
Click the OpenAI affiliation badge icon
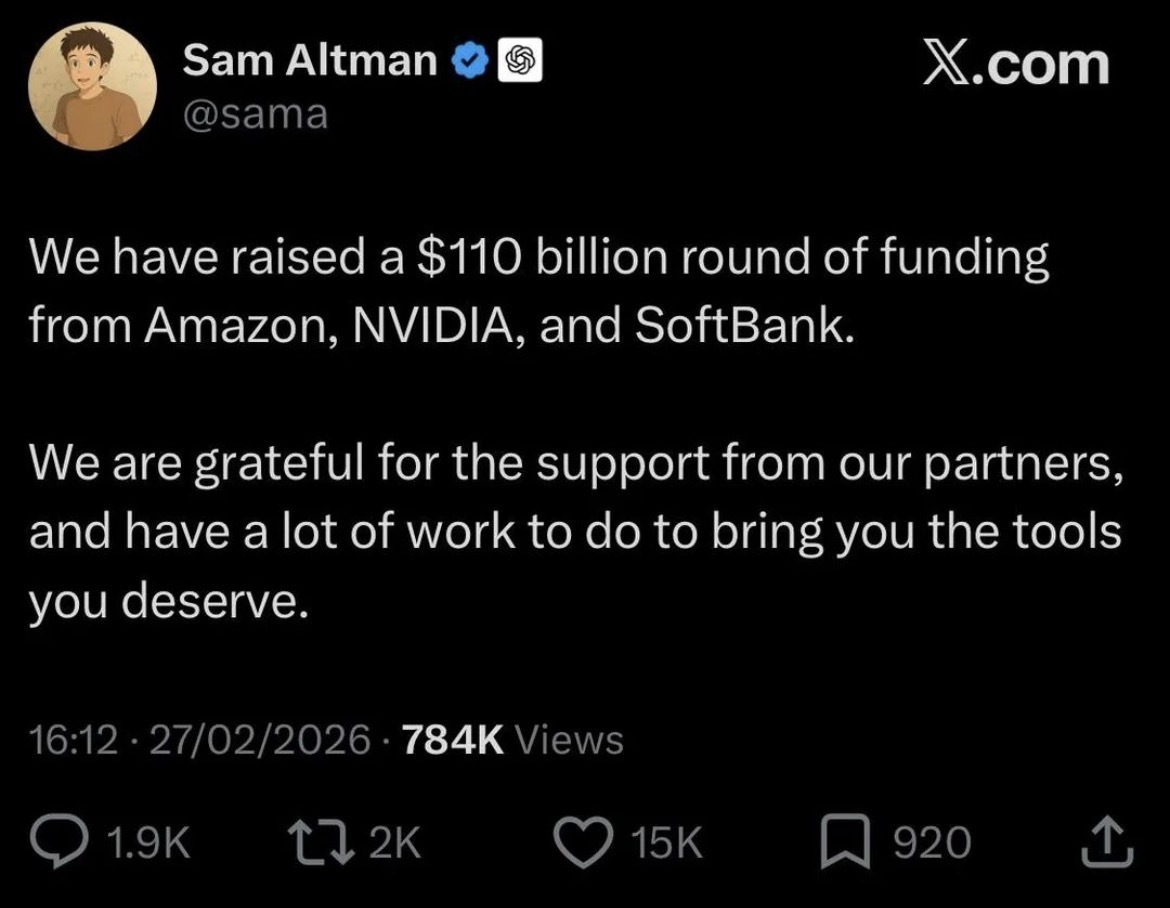tap(519, 64)
